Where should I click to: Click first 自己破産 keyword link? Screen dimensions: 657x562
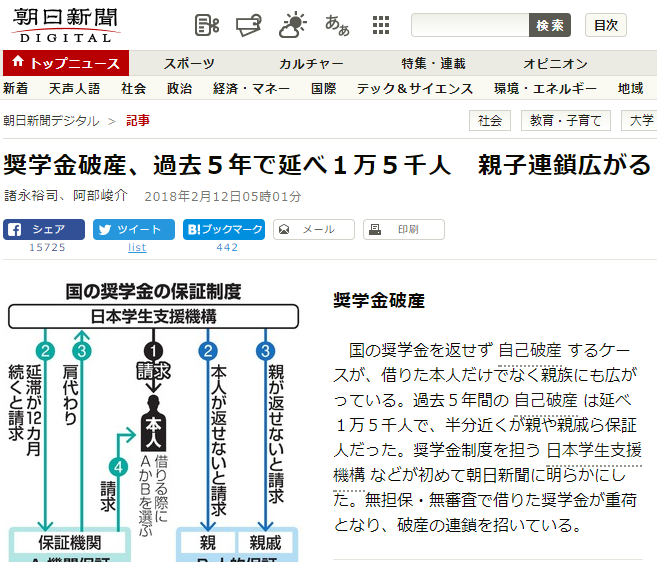click(530, 350)
